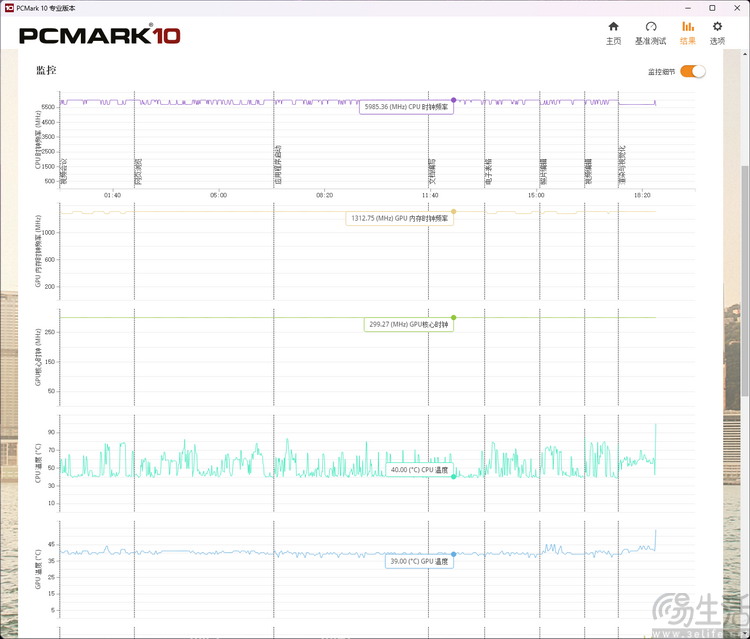The width and height of the screenshot is (750, 639).
Task: Click the 299.27 (MHz) GPU核心时钟 tooltip
Action: (408, 324)
